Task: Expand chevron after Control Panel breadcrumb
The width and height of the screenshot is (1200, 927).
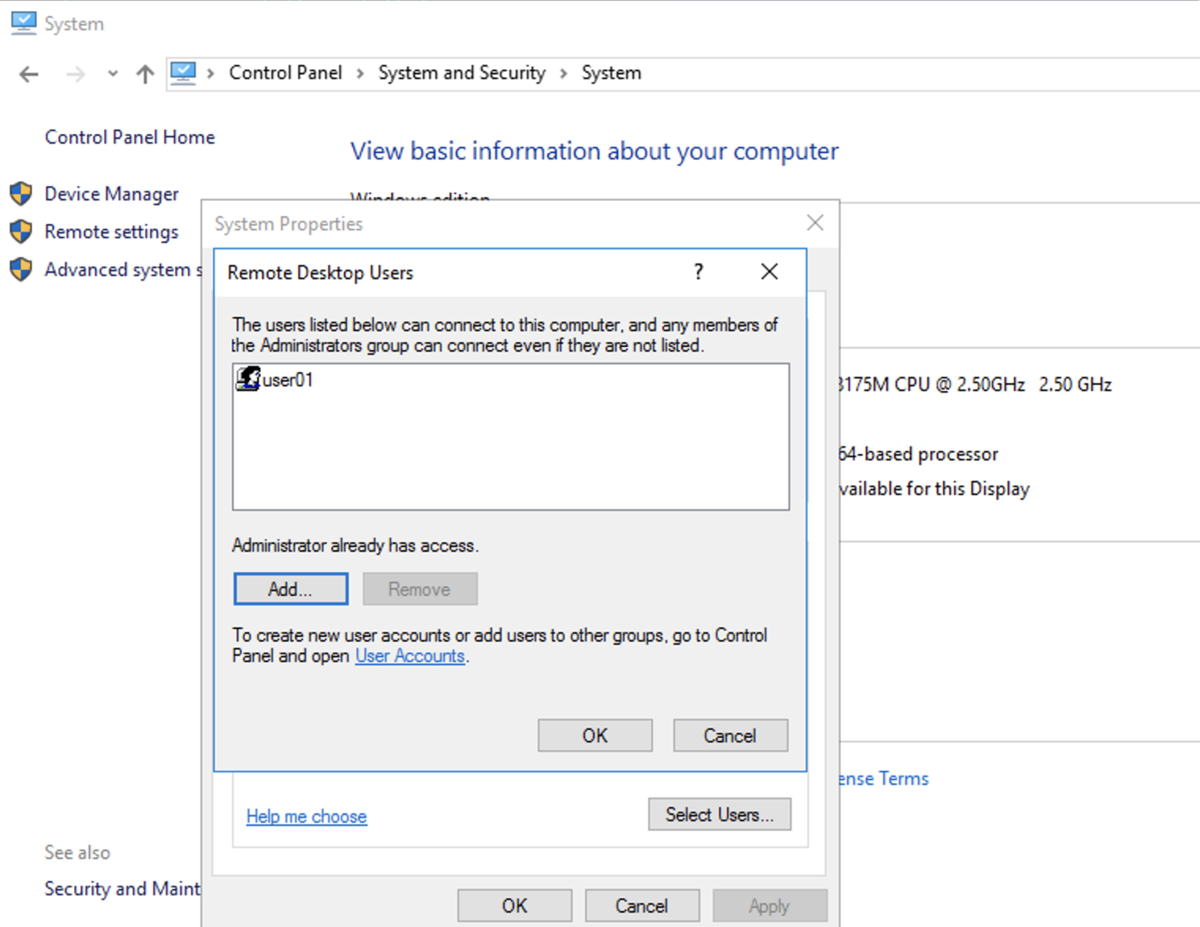Action: (360, 73)
